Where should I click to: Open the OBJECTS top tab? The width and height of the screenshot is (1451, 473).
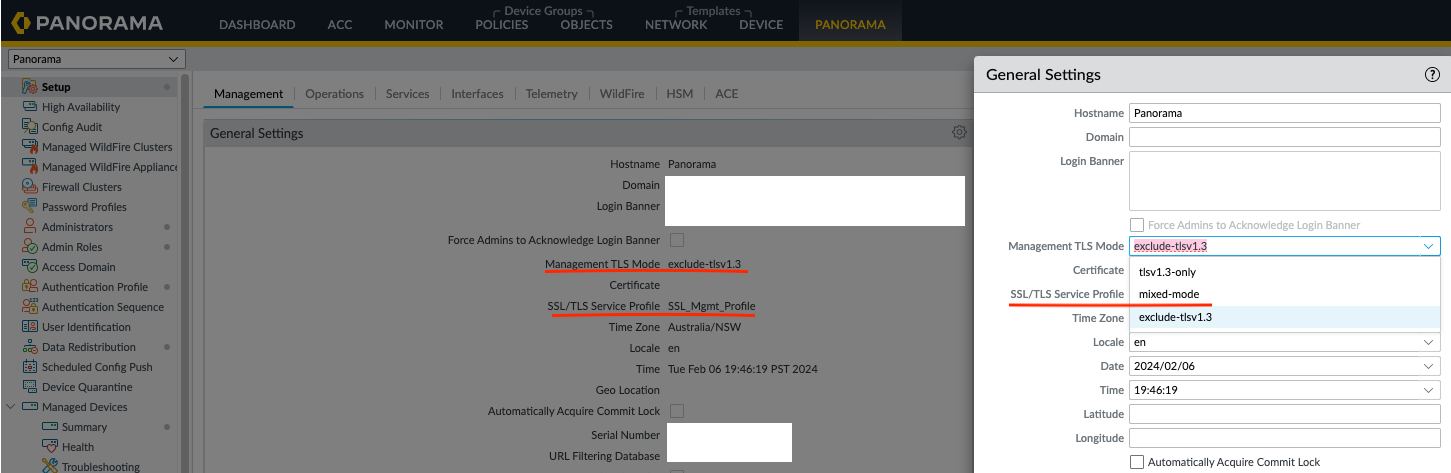[x=586, y=25]
